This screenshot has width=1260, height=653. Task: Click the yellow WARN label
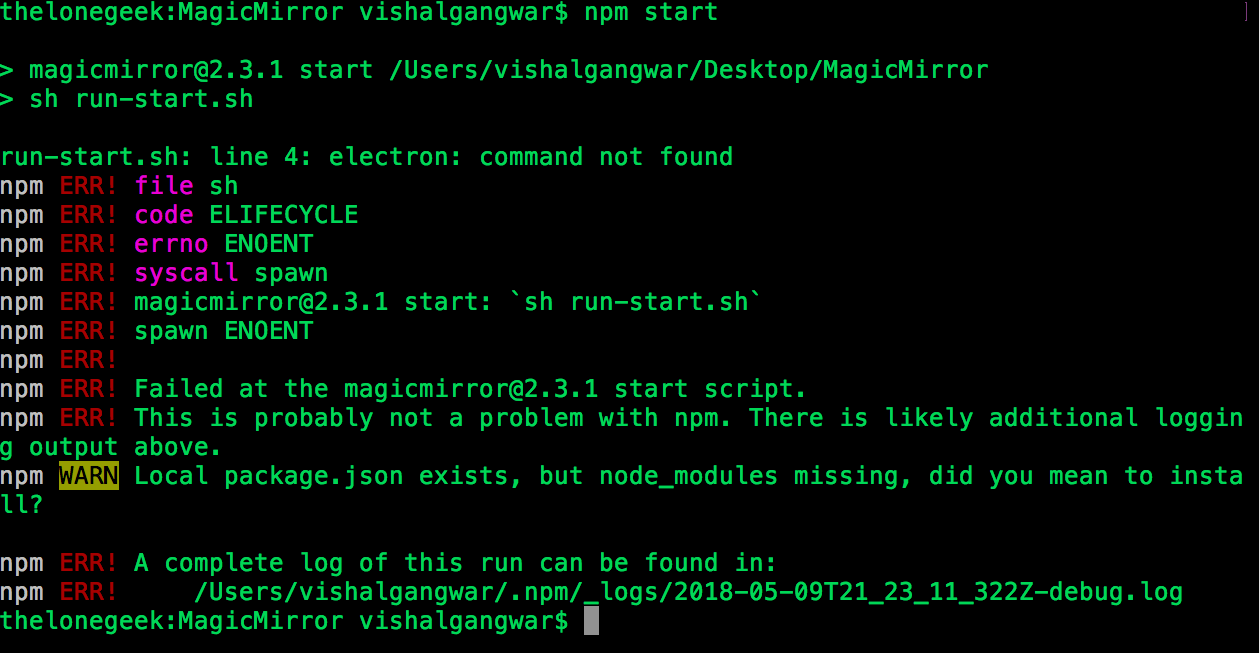click(89, 476)
